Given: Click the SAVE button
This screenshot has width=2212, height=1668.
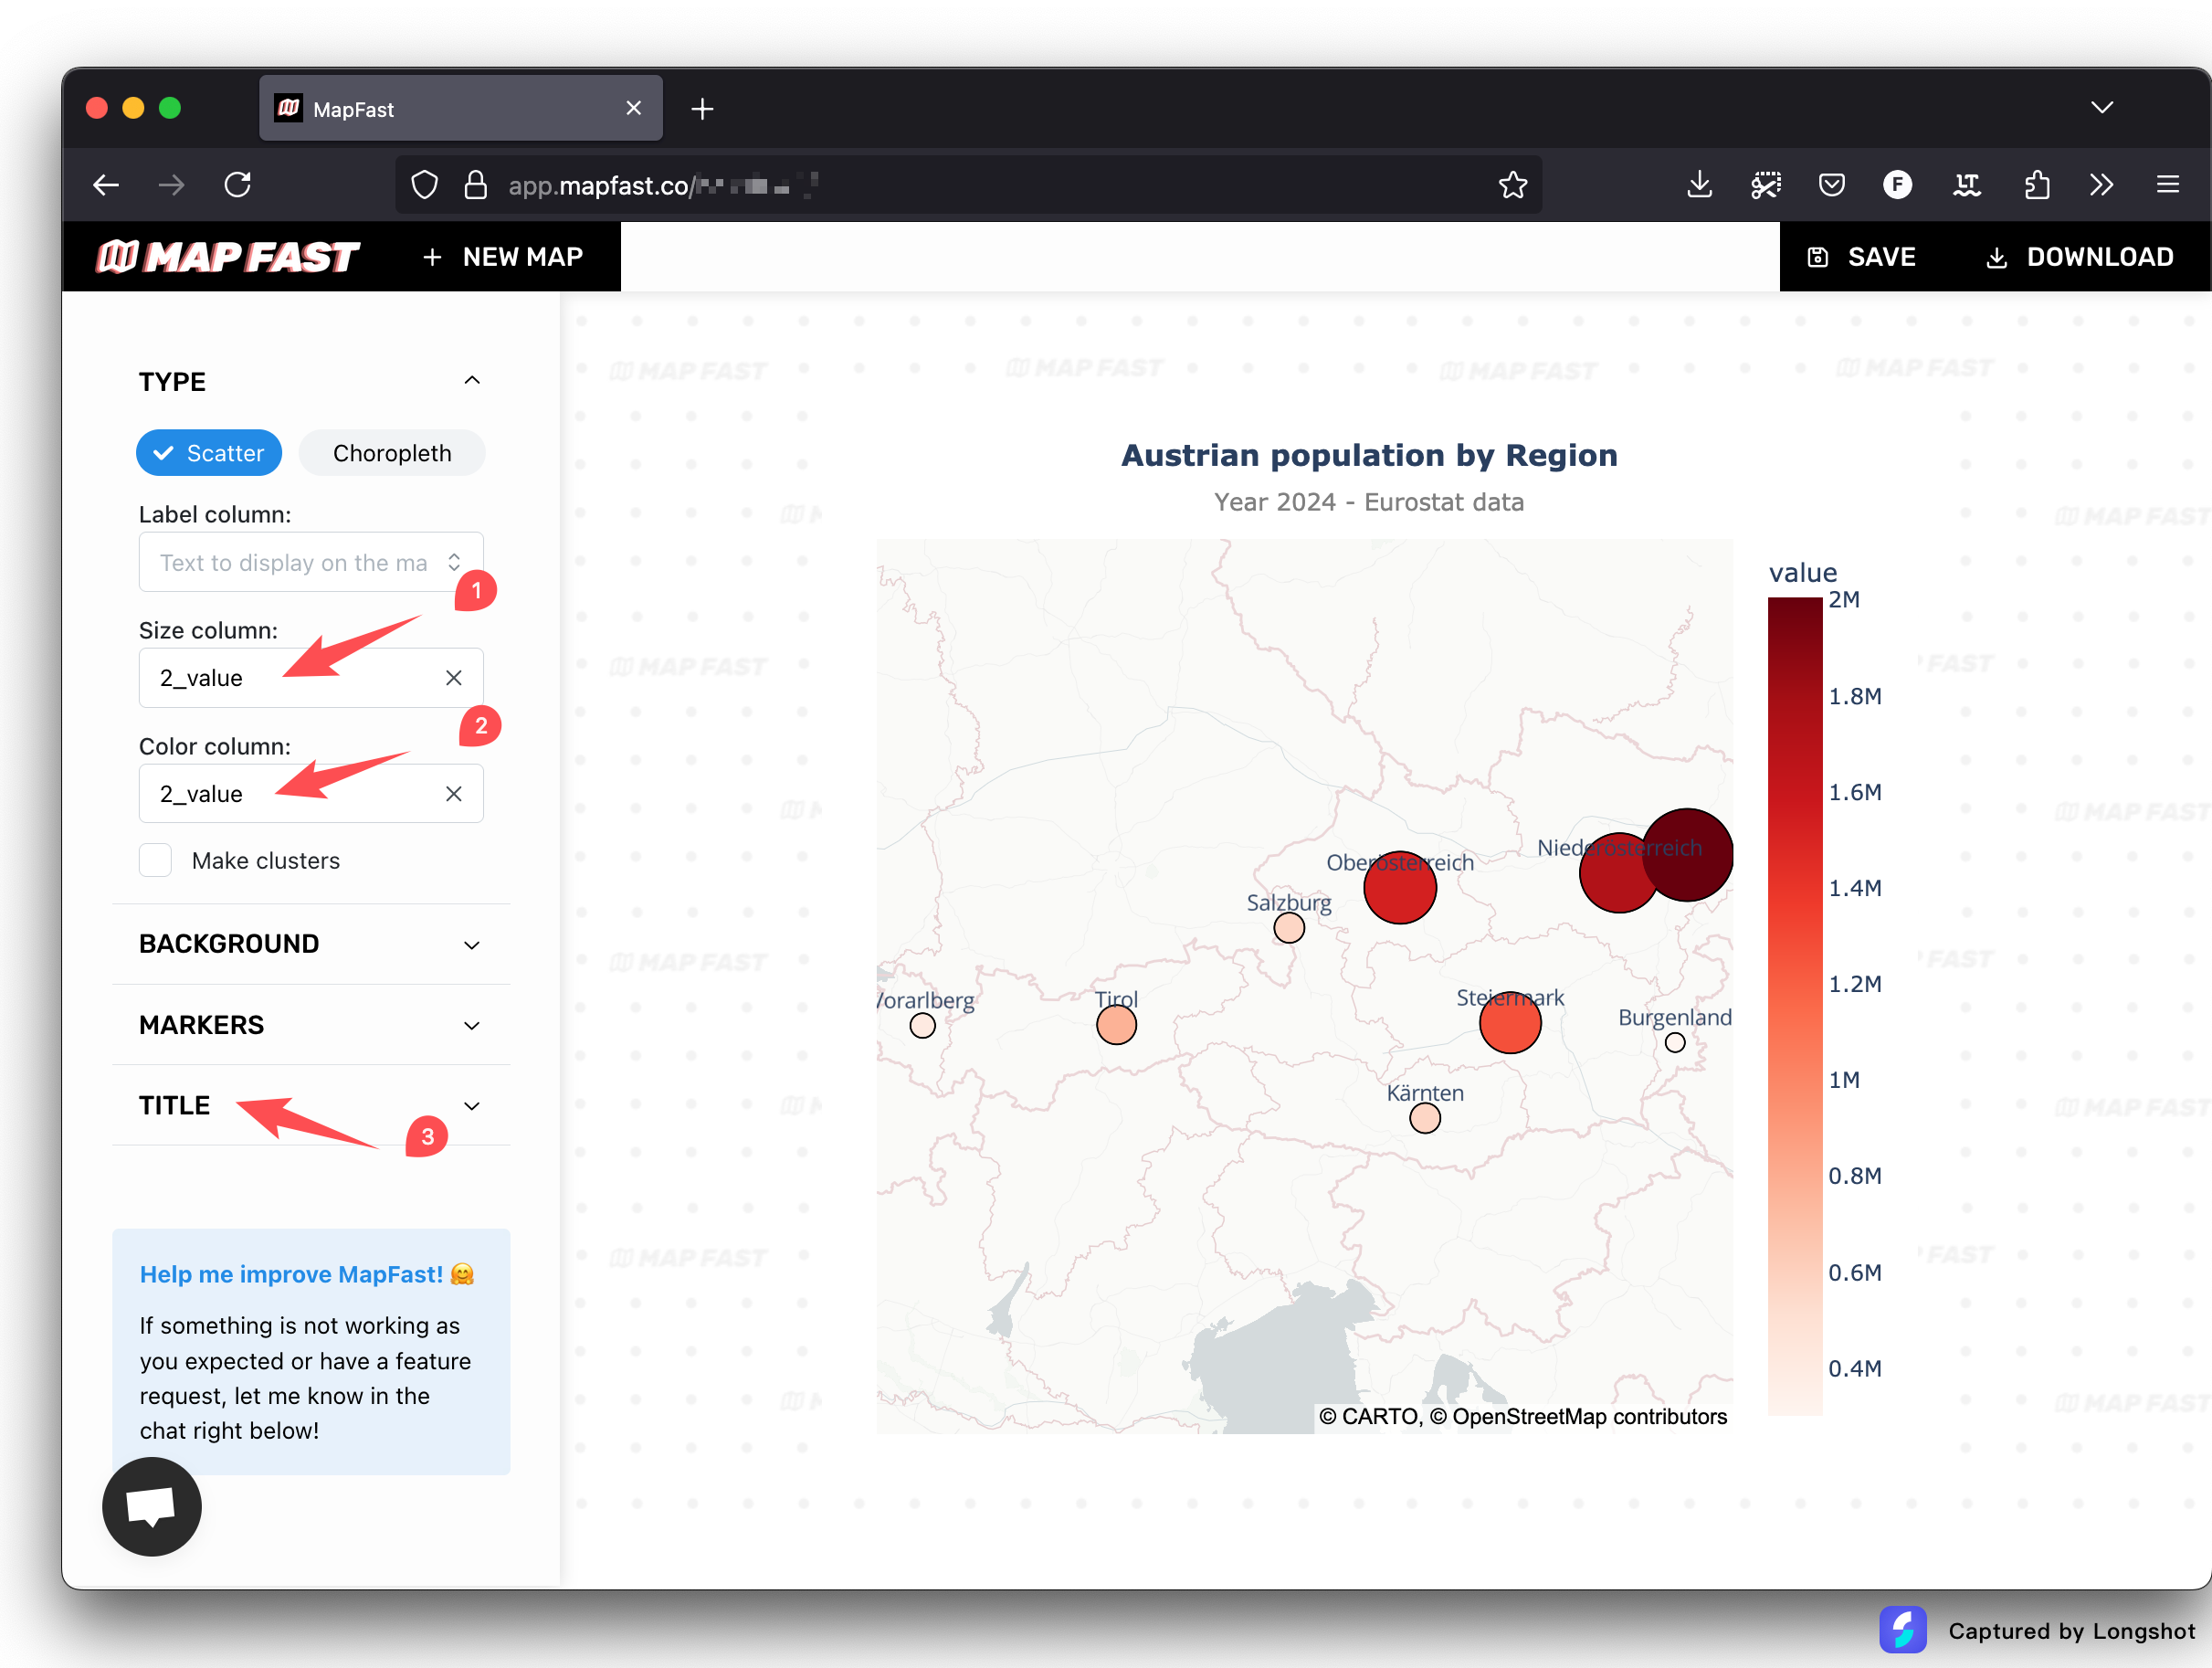Looking at the screenshot, I should pyautogui.click(x=1861, y=257).
